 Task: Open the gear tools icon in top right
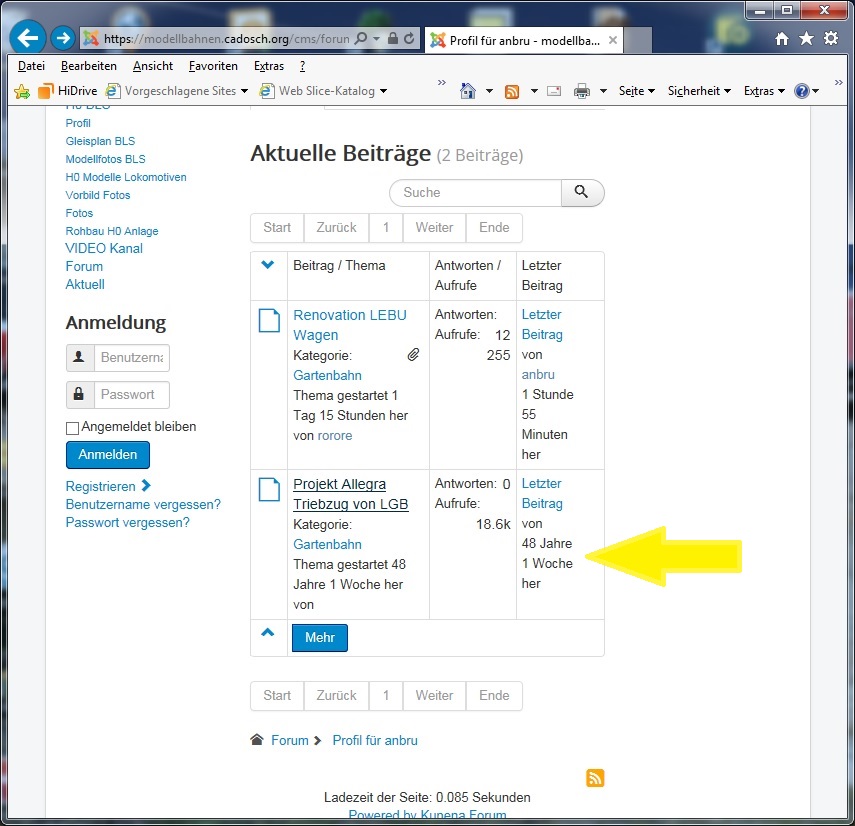click(x=829, y=39)
